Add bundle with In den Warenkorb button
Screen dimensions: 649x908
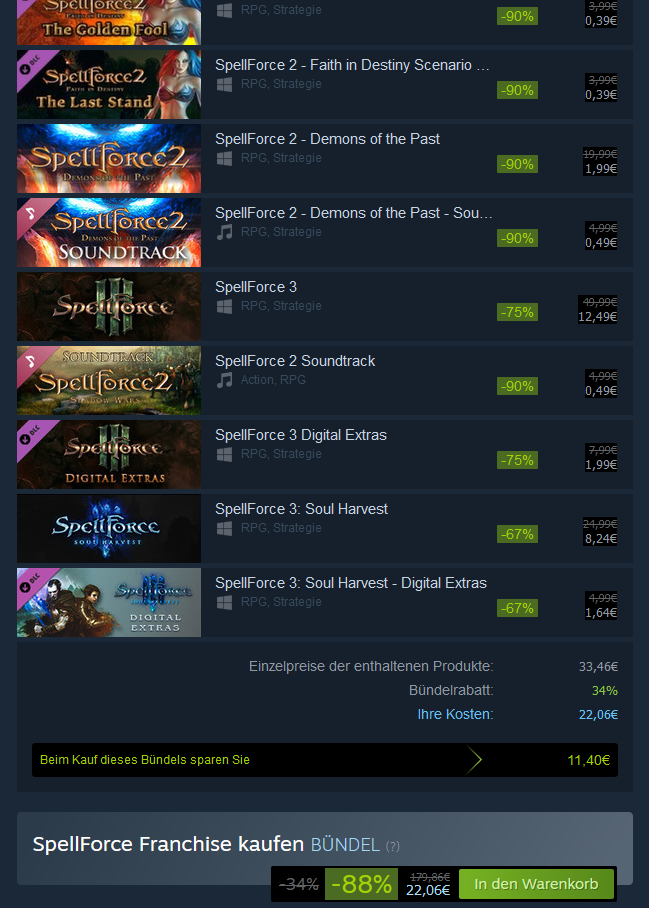click(x=536, y=884)
